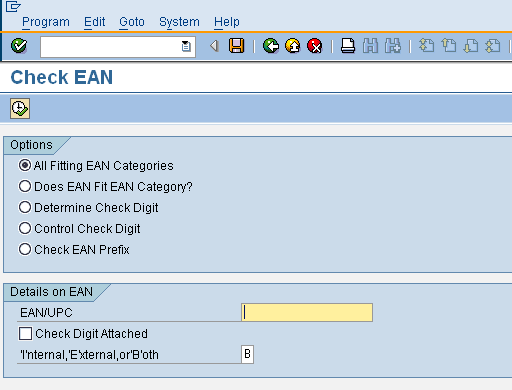Click the Find binoculars icon
This screenshot has height=390, width=512.
(370, 46)
